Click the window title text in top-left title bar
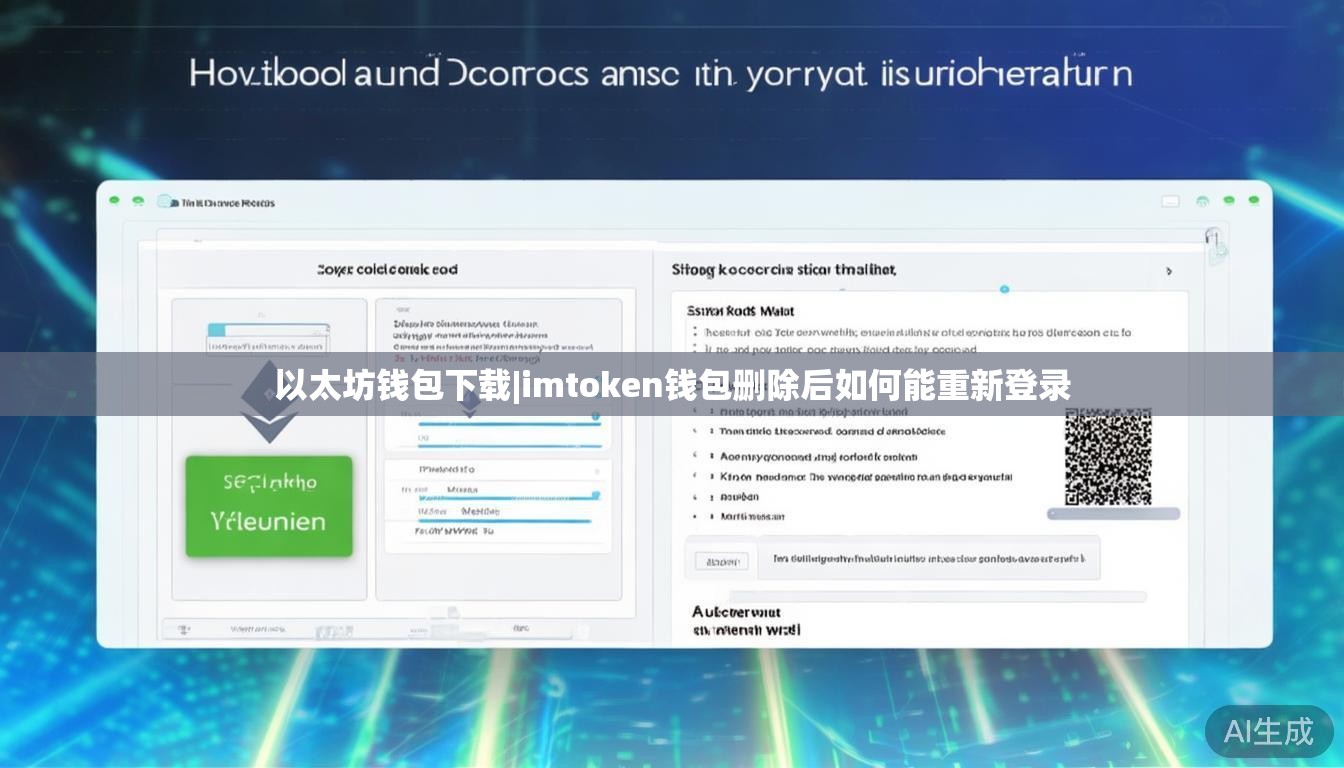Image resolution: width=1344 pixels, height=768 pixels. 227,203
